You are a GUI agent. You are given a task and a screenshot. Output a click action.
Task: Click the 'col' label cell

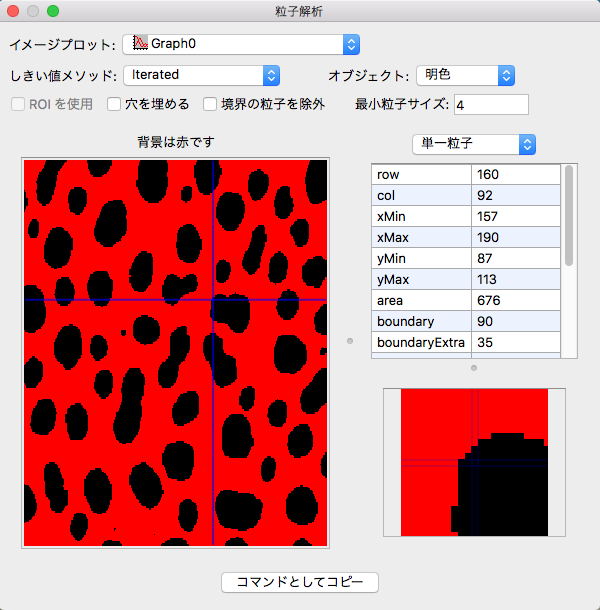(421, 195)
